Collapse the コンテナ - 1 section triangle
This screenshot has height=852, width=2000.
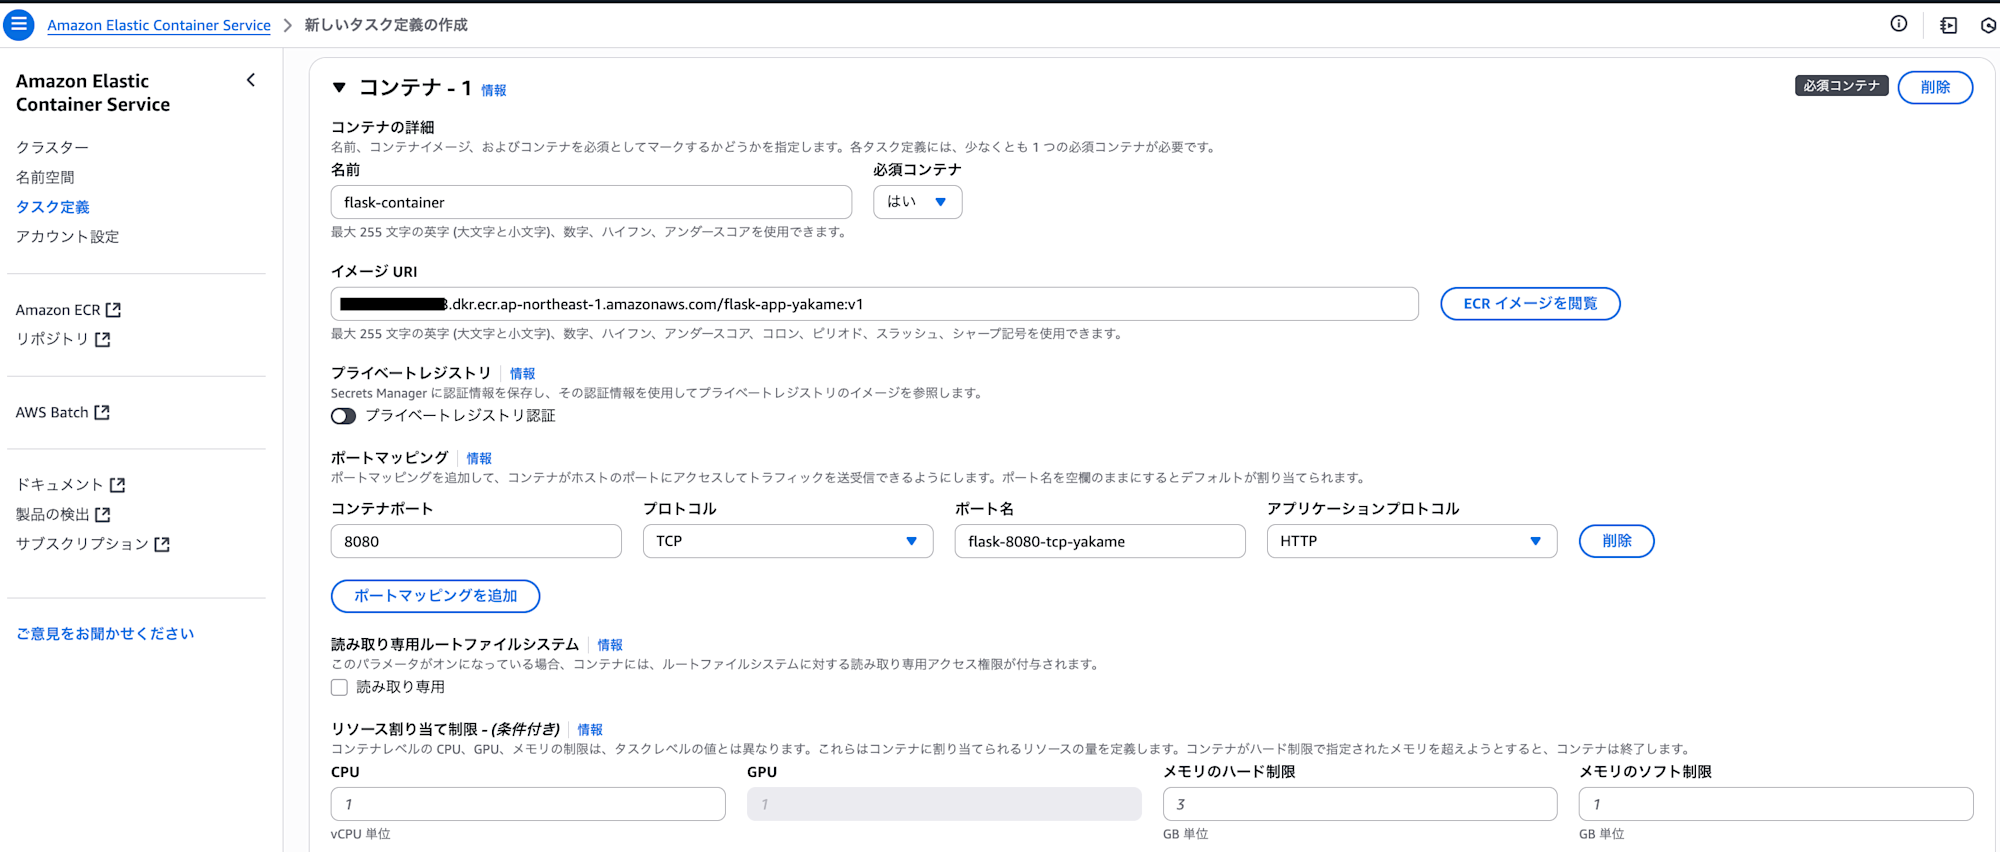(339, 88)
